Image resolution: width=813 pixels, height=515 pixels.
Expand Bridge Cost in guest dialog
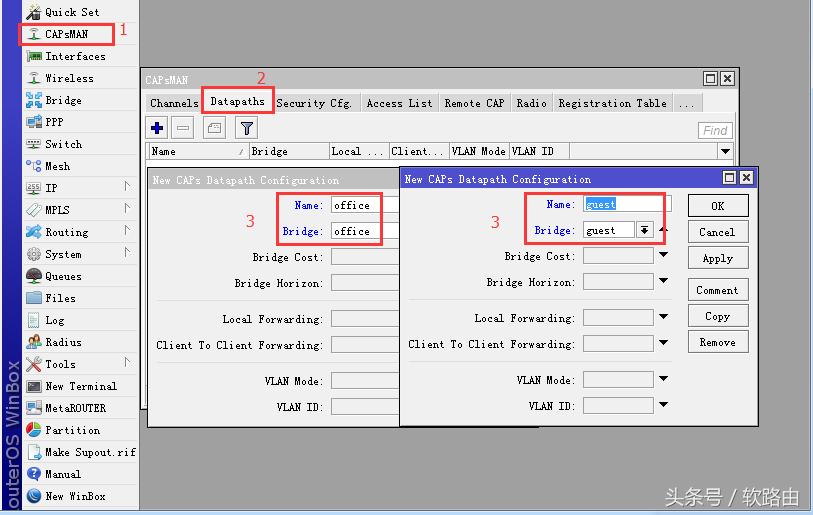664,255
